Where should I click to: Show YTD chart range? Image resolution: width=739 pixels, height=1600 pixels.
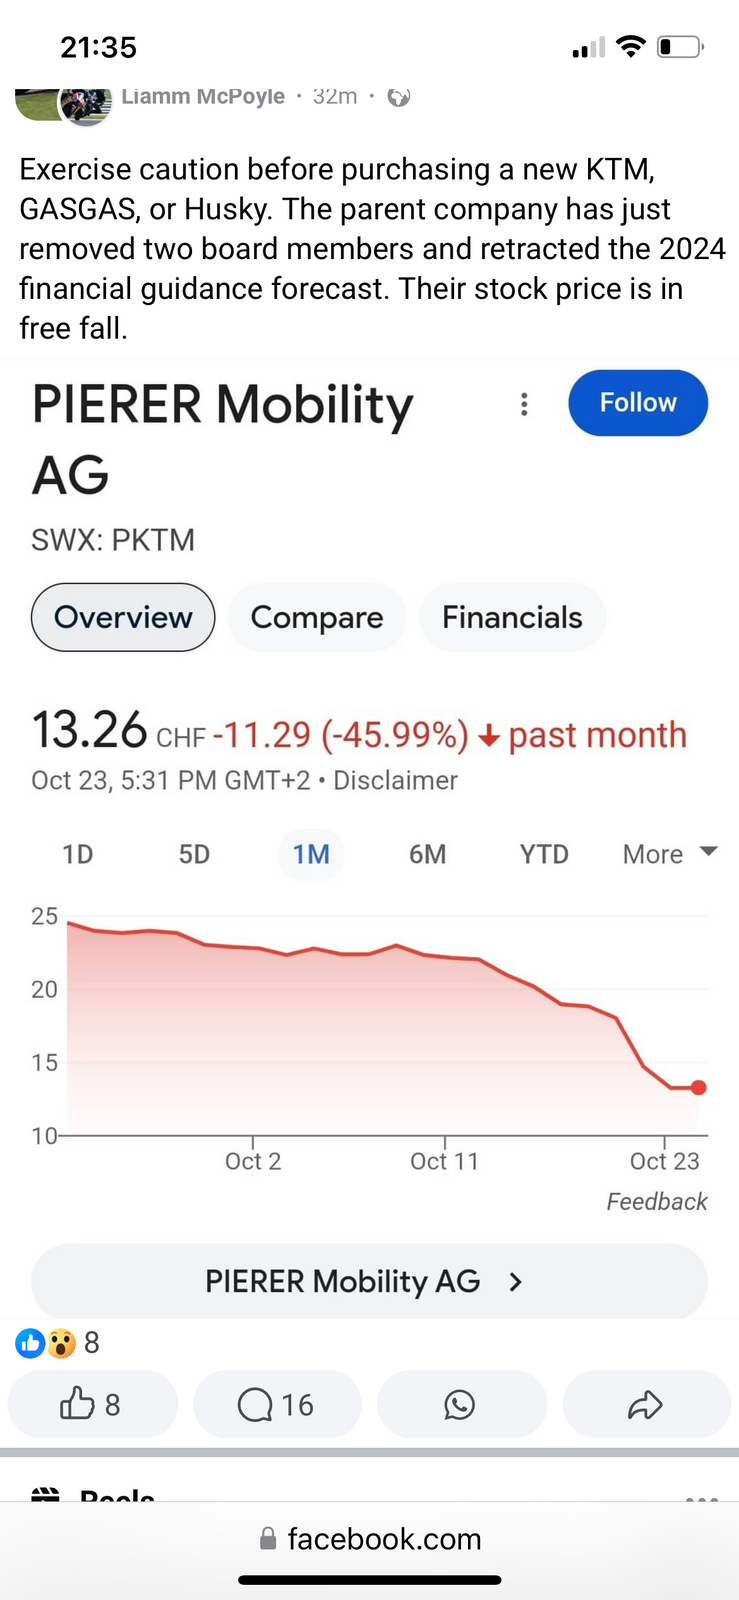pos(544,855)
